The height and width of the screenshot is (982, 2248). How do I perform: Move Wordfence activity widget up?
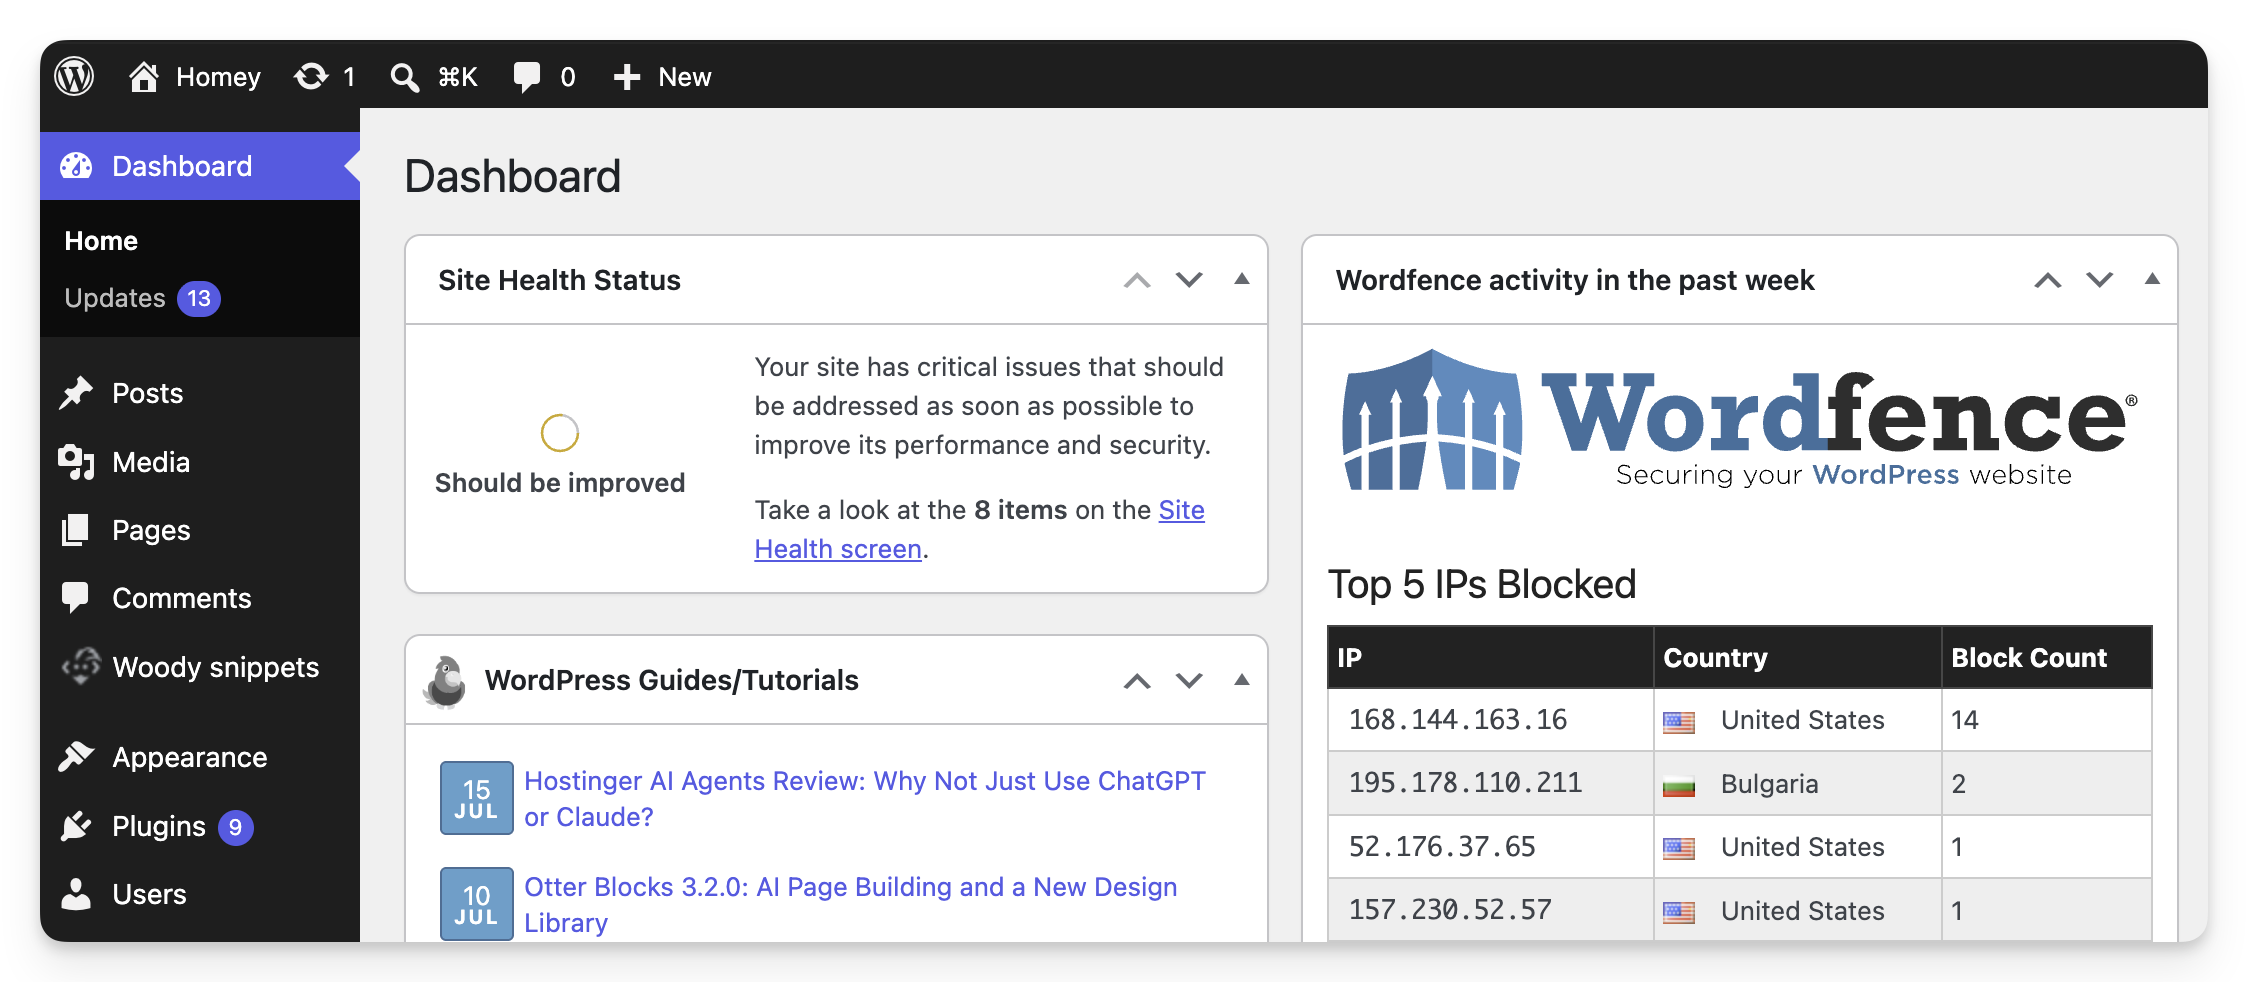click(x=2048, y=280)
